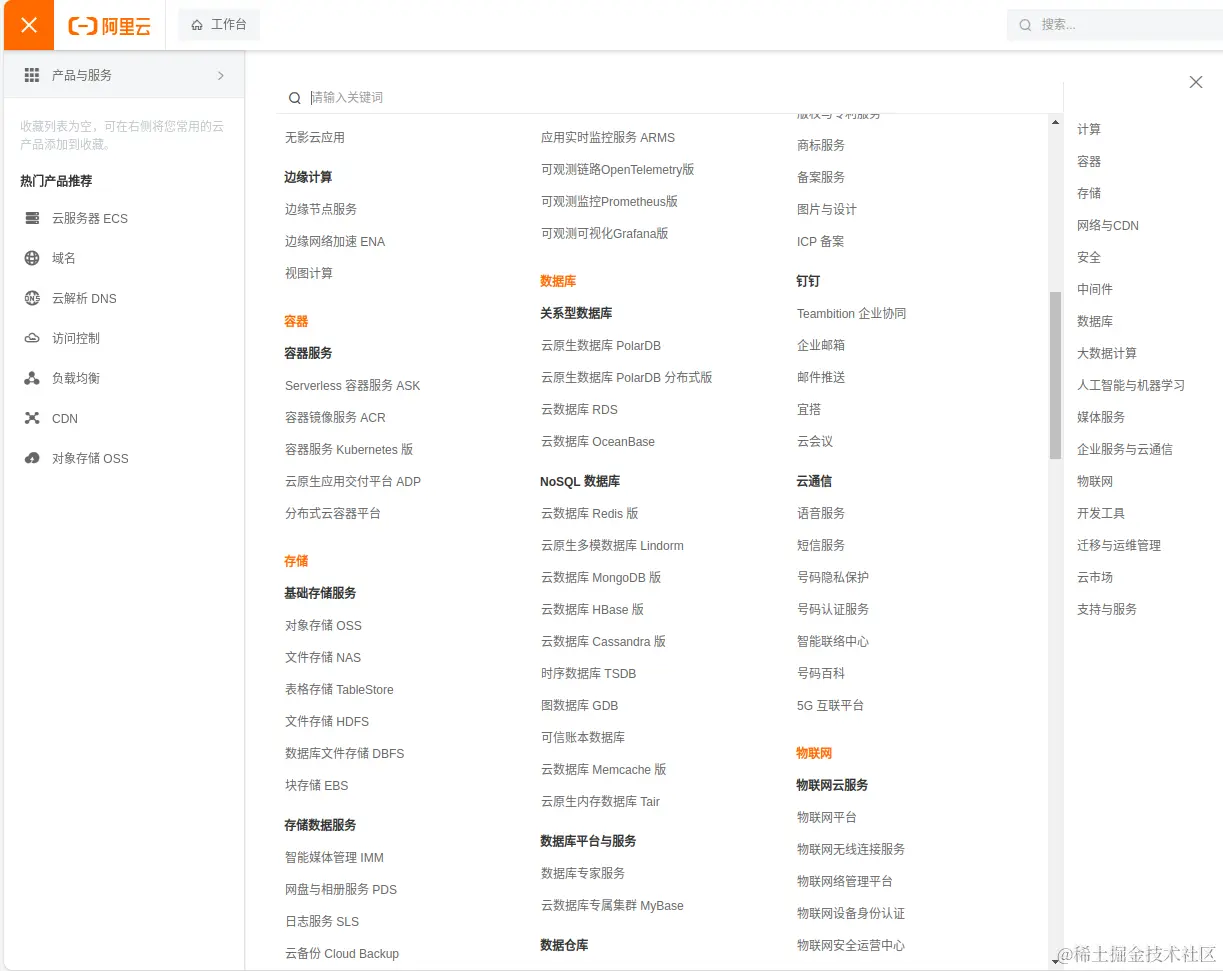Jump to 容器 in the right category index
This screenshot has height=971, width=1223.
coord(1089,161)
